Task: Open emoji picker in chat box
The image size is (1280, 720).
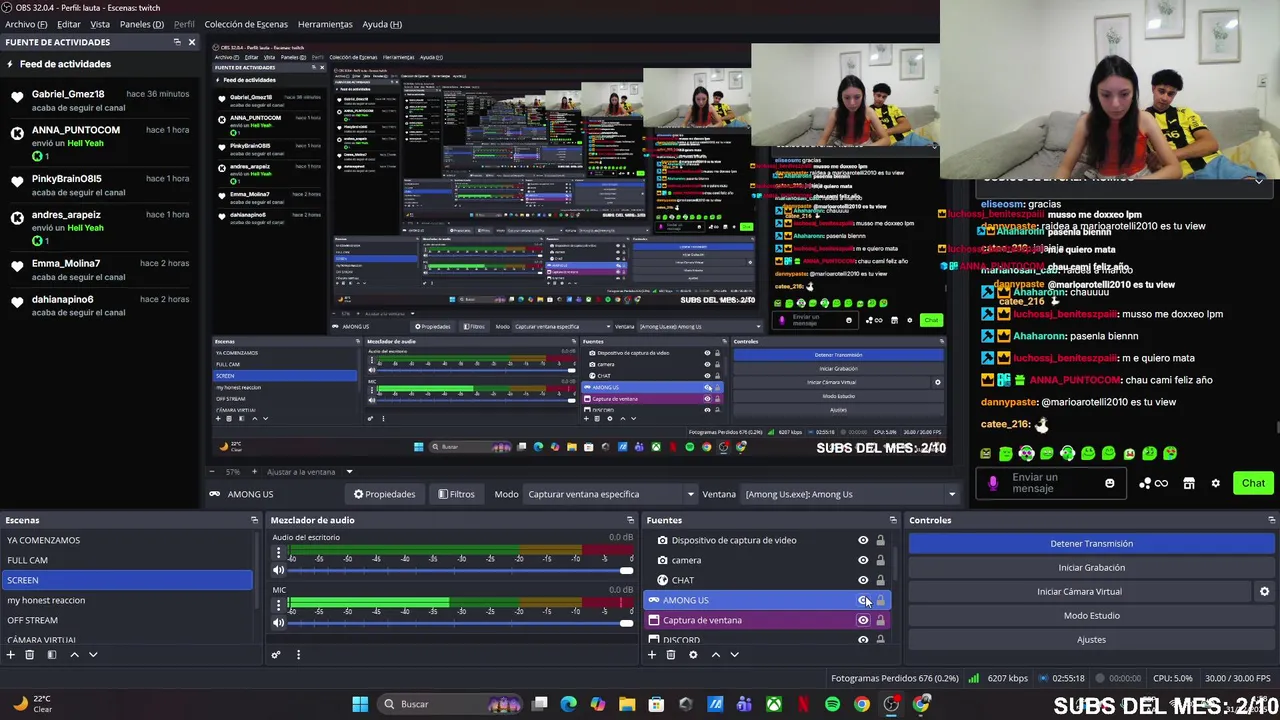Action: tap(1109, 483)
